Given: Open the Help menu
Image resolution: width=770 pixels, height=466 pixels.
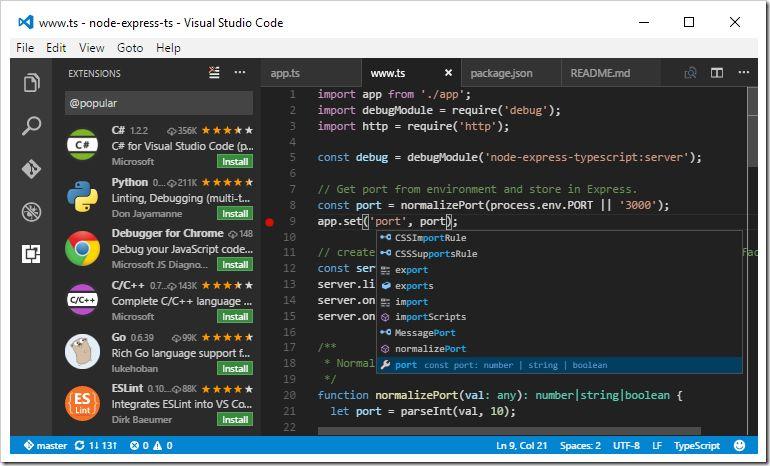Looking at the screenshot, I should 168,48.
